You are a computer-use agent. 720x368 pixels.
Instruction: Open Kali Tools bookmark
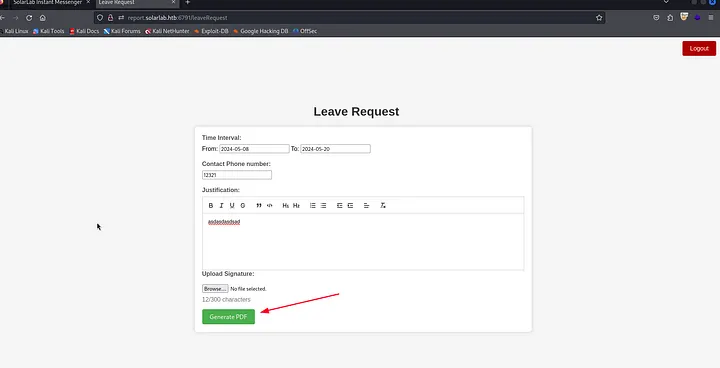point(49,31)
